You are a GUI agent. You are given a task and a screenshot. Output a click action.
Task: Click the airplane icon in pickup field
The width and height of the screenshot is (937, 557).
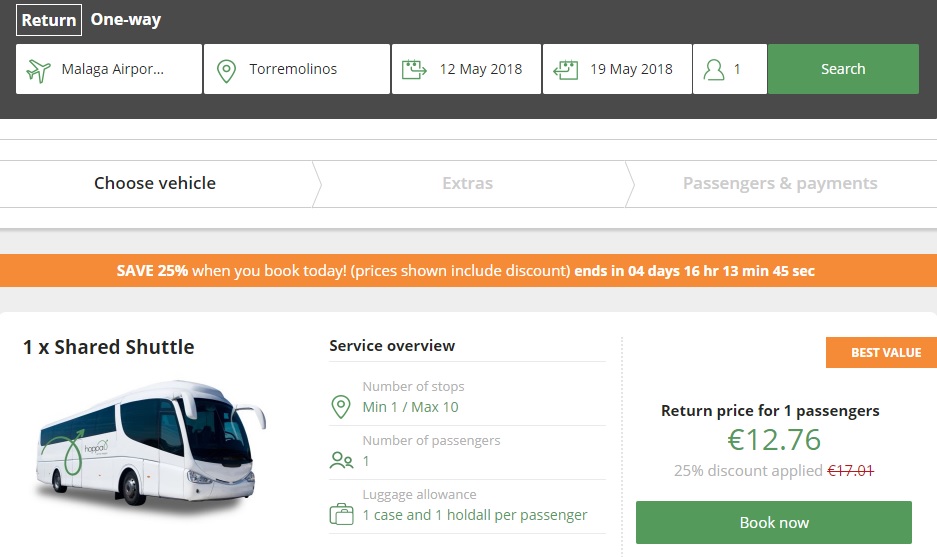pos(39,70)
